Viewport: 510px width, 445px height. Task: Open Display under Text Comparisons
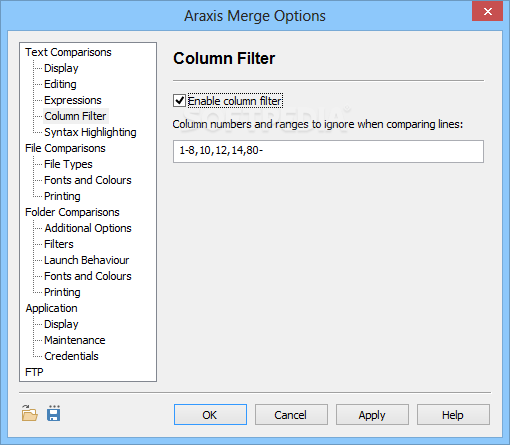click(61, 68)
